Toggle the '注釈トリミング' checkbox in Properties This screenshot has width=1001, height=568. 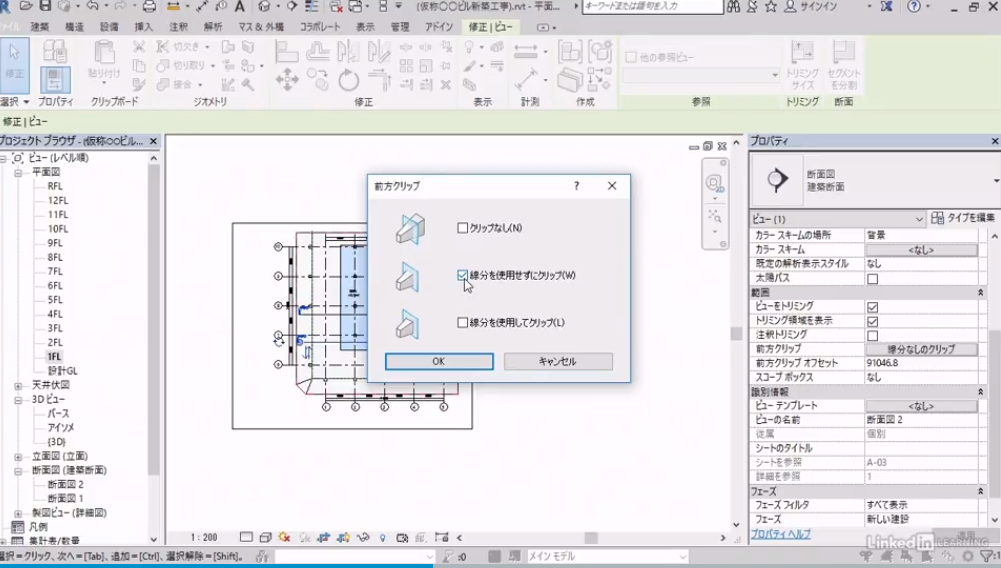tap(872, 336)
